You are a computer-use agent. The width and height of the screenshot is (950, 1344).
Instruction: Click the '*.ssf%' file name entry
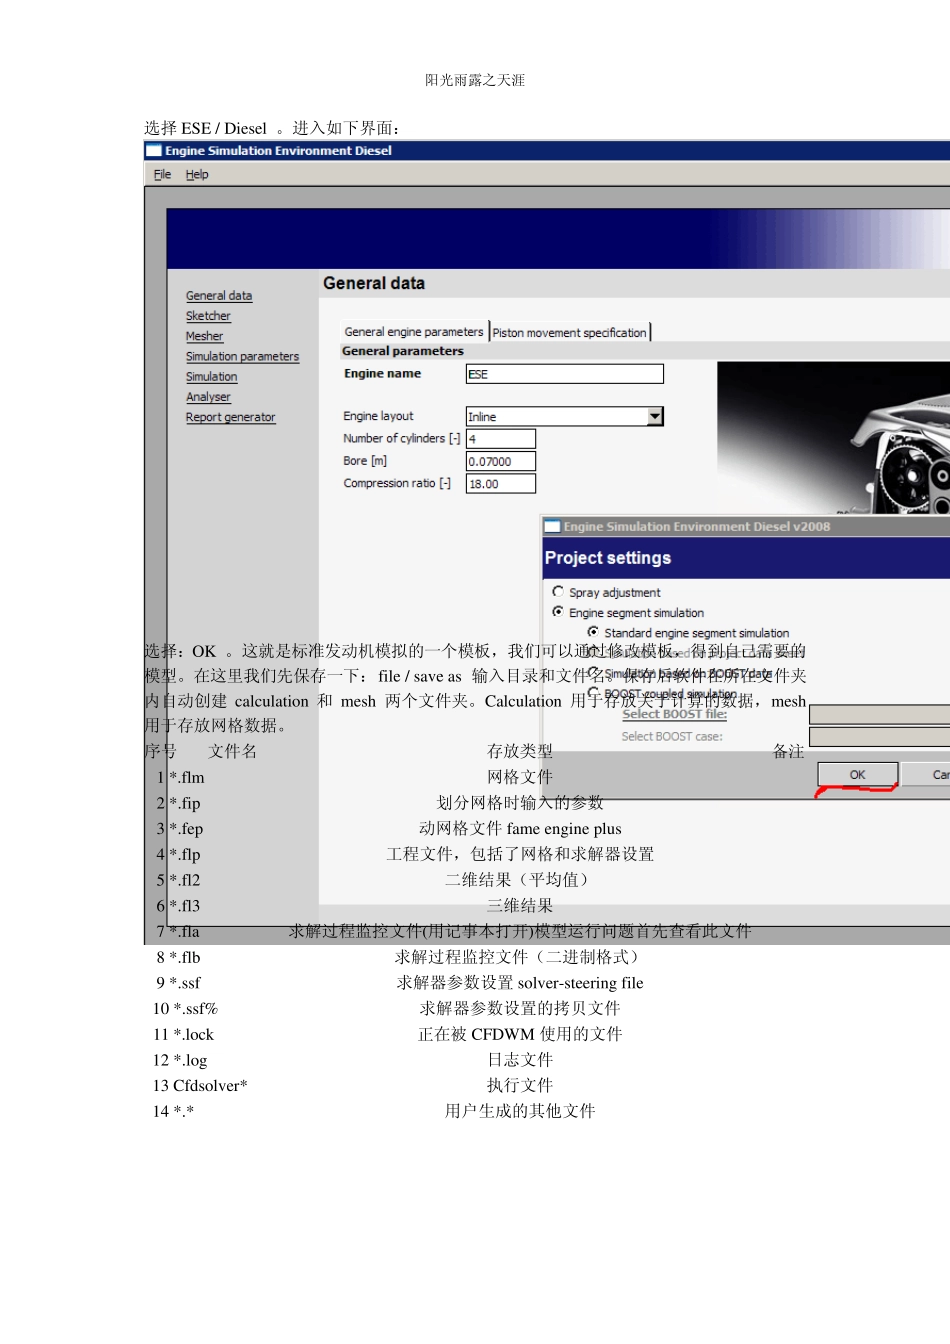coord(195,1008)
